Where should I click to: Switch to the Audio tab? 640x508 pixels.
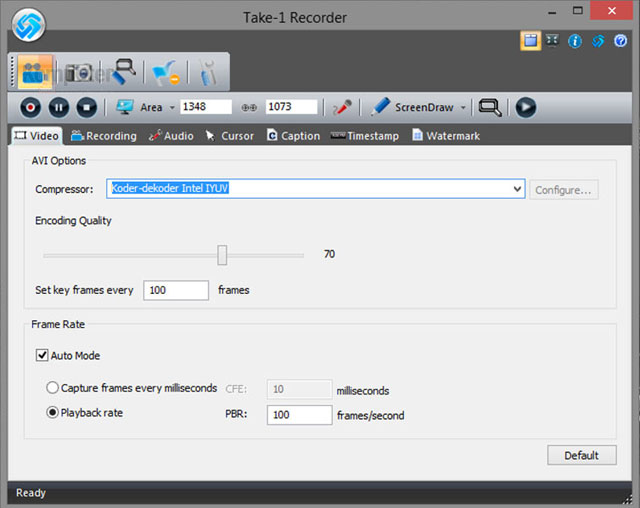click(x=171, y=136)
